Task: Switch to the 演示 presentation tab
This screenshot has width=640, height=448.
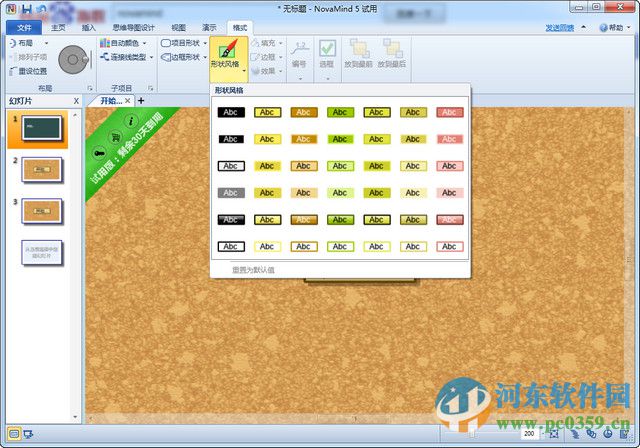Action: coord(209,28)
